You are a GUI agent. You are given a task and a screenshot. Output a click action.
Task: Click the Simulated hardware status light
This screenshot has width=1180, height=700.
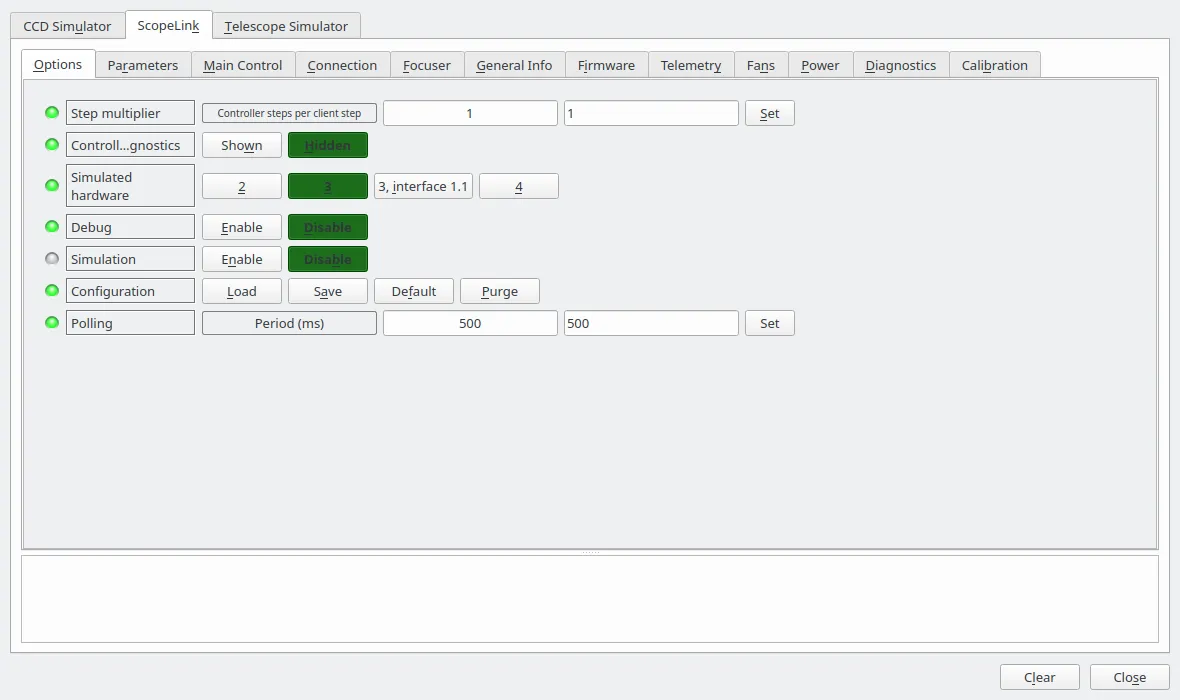[x=52, y=185]
